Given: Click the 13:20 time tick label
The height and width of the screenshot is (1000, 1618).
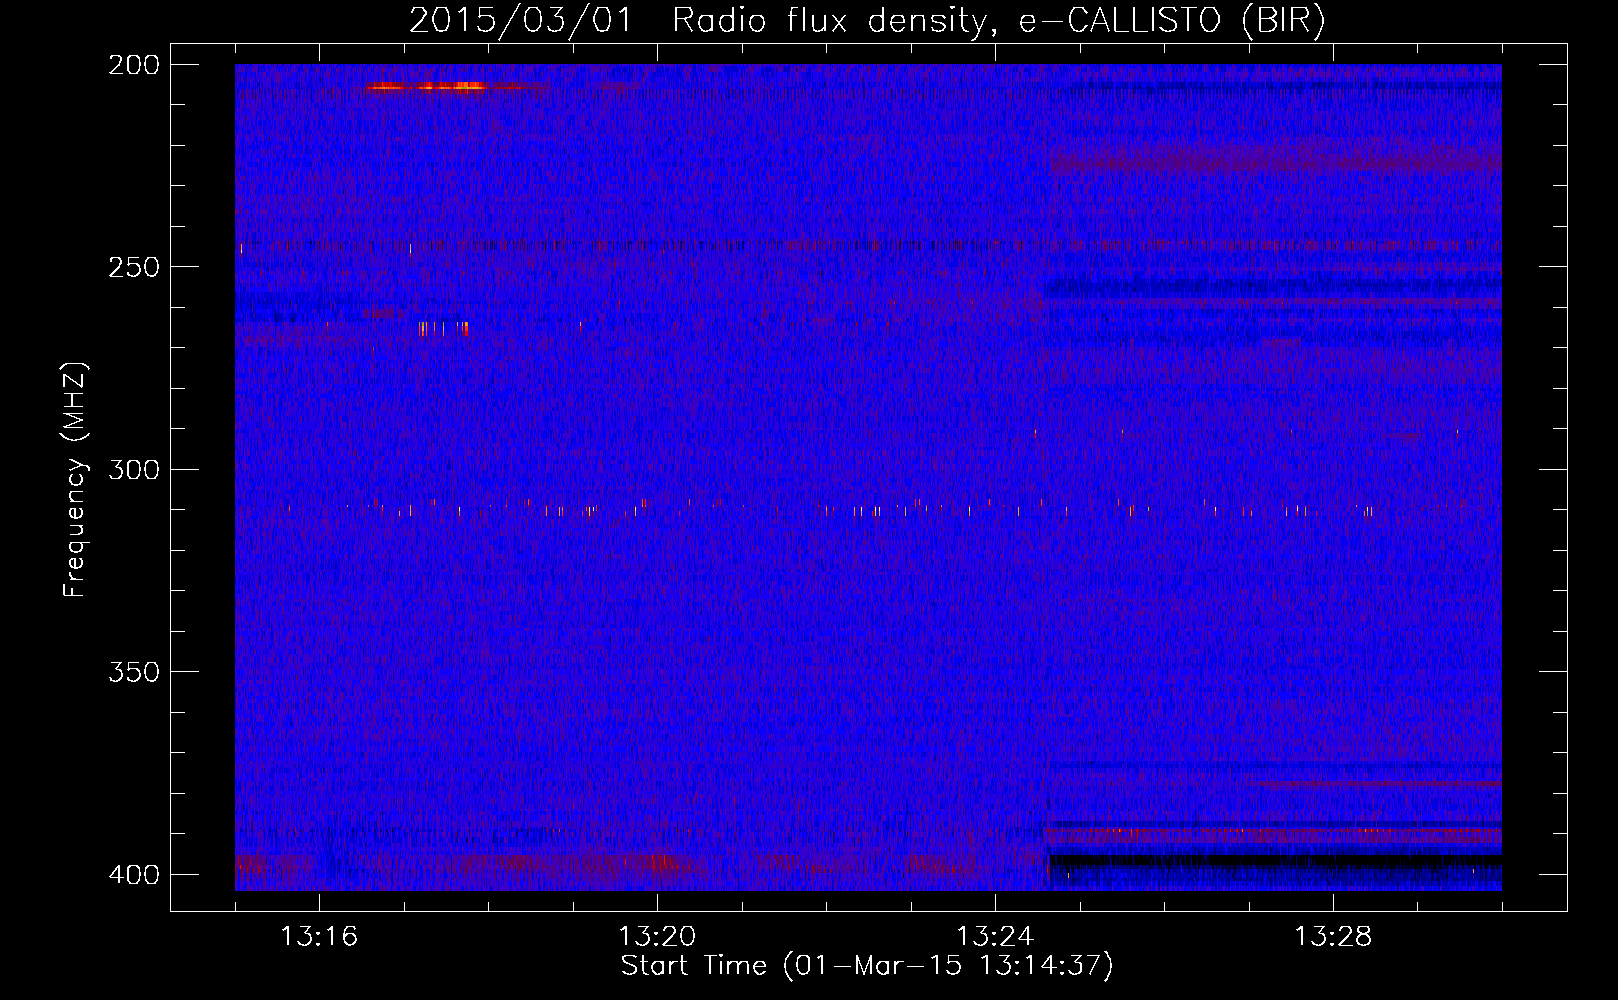Looking at the screenshot, I should pos(657,937).
